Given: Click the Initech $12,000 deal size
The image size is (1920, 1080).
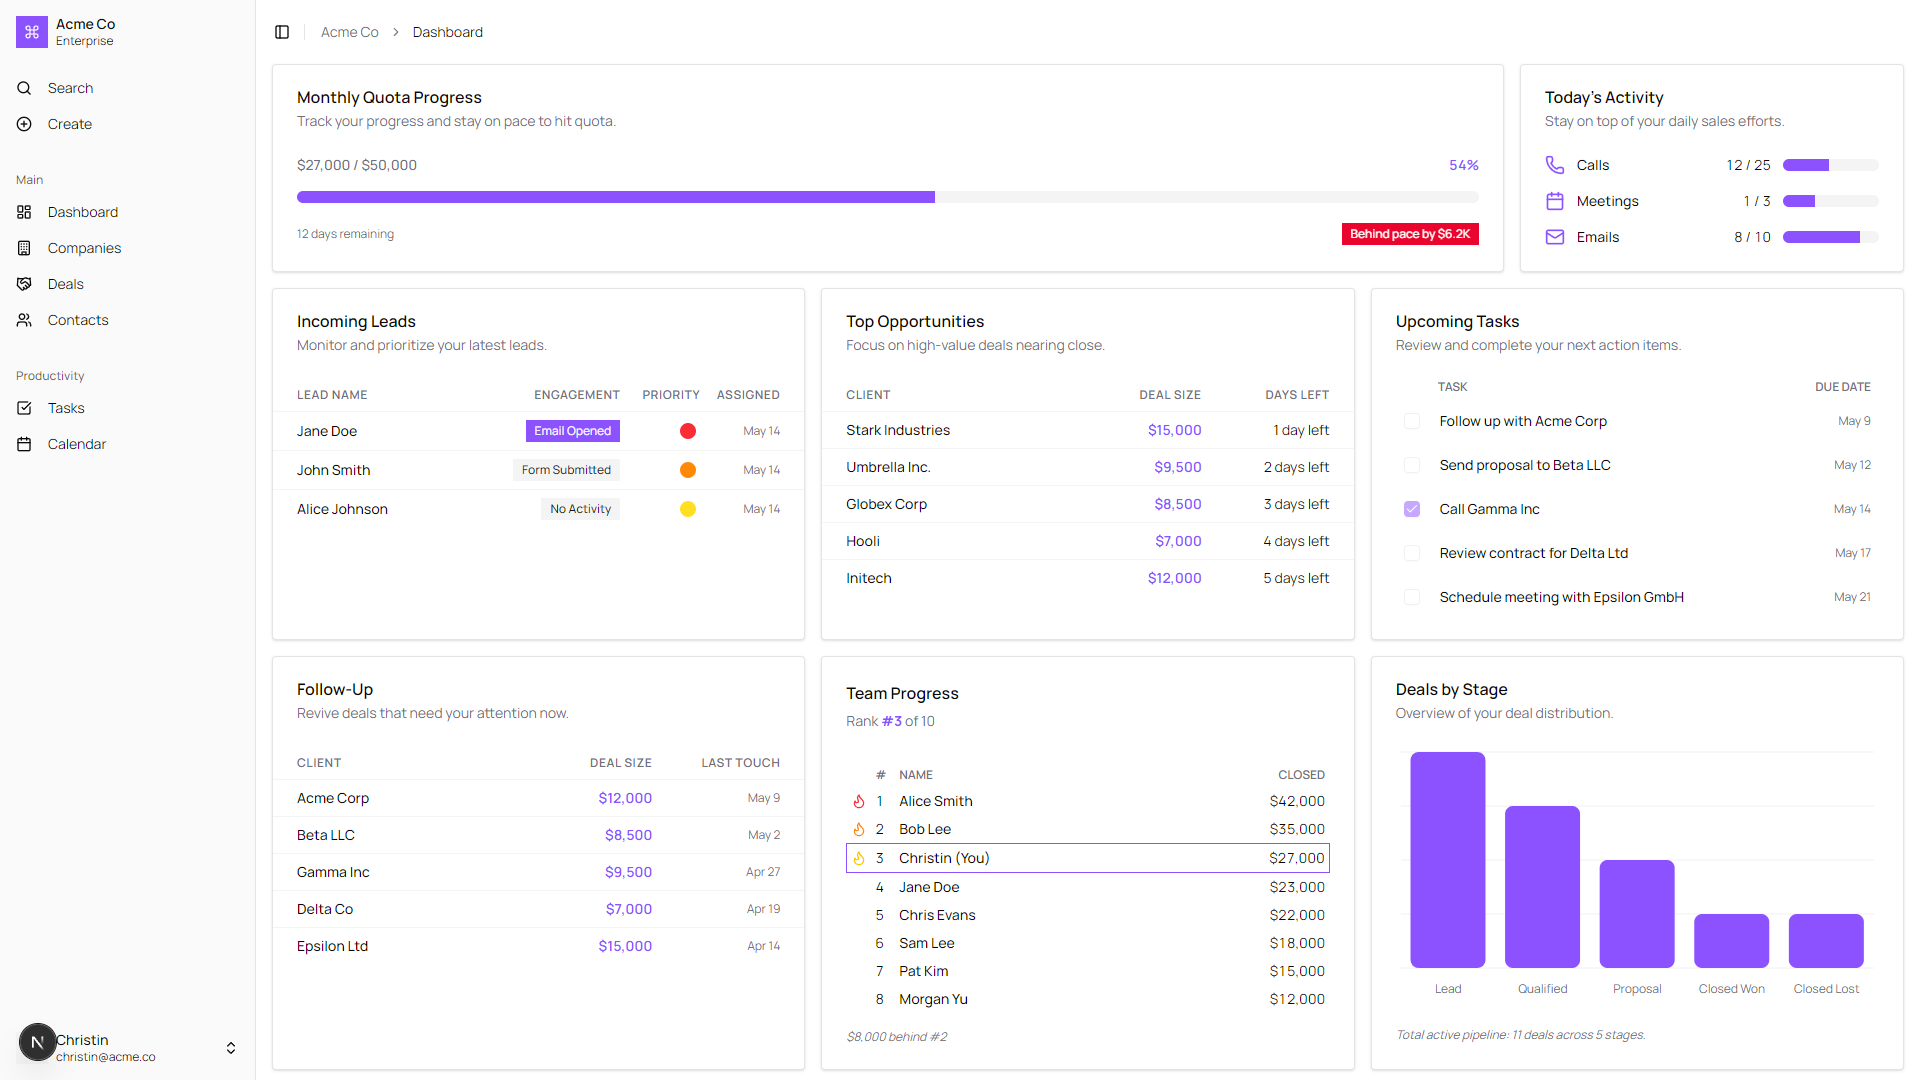Looking at the screenshot, I should click(x=1175, y=578).
